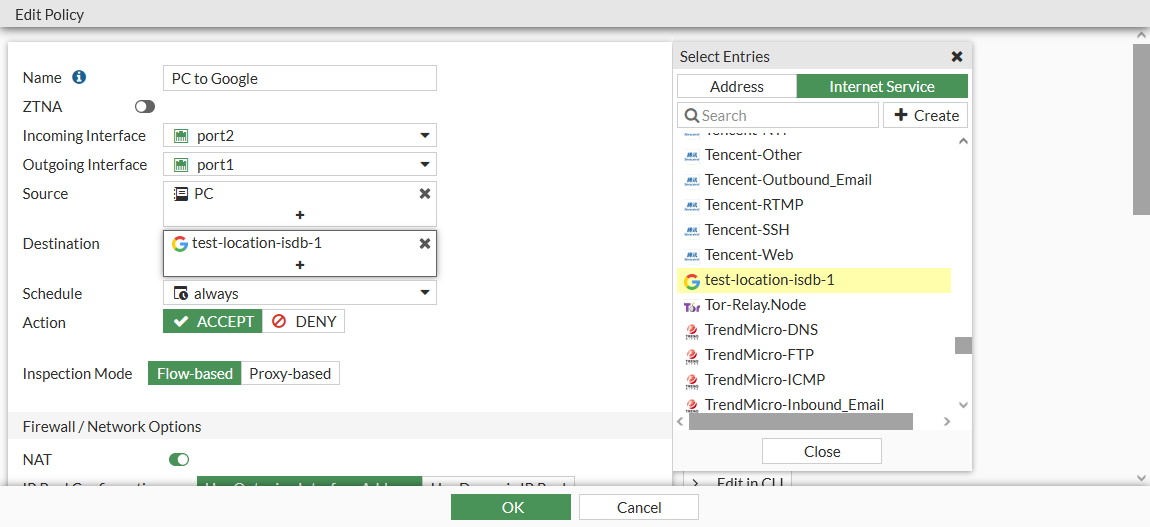Screen dimensions: 1150x527
Task: Click the Tencent-Other logo icon
Action: coord(691,155)
